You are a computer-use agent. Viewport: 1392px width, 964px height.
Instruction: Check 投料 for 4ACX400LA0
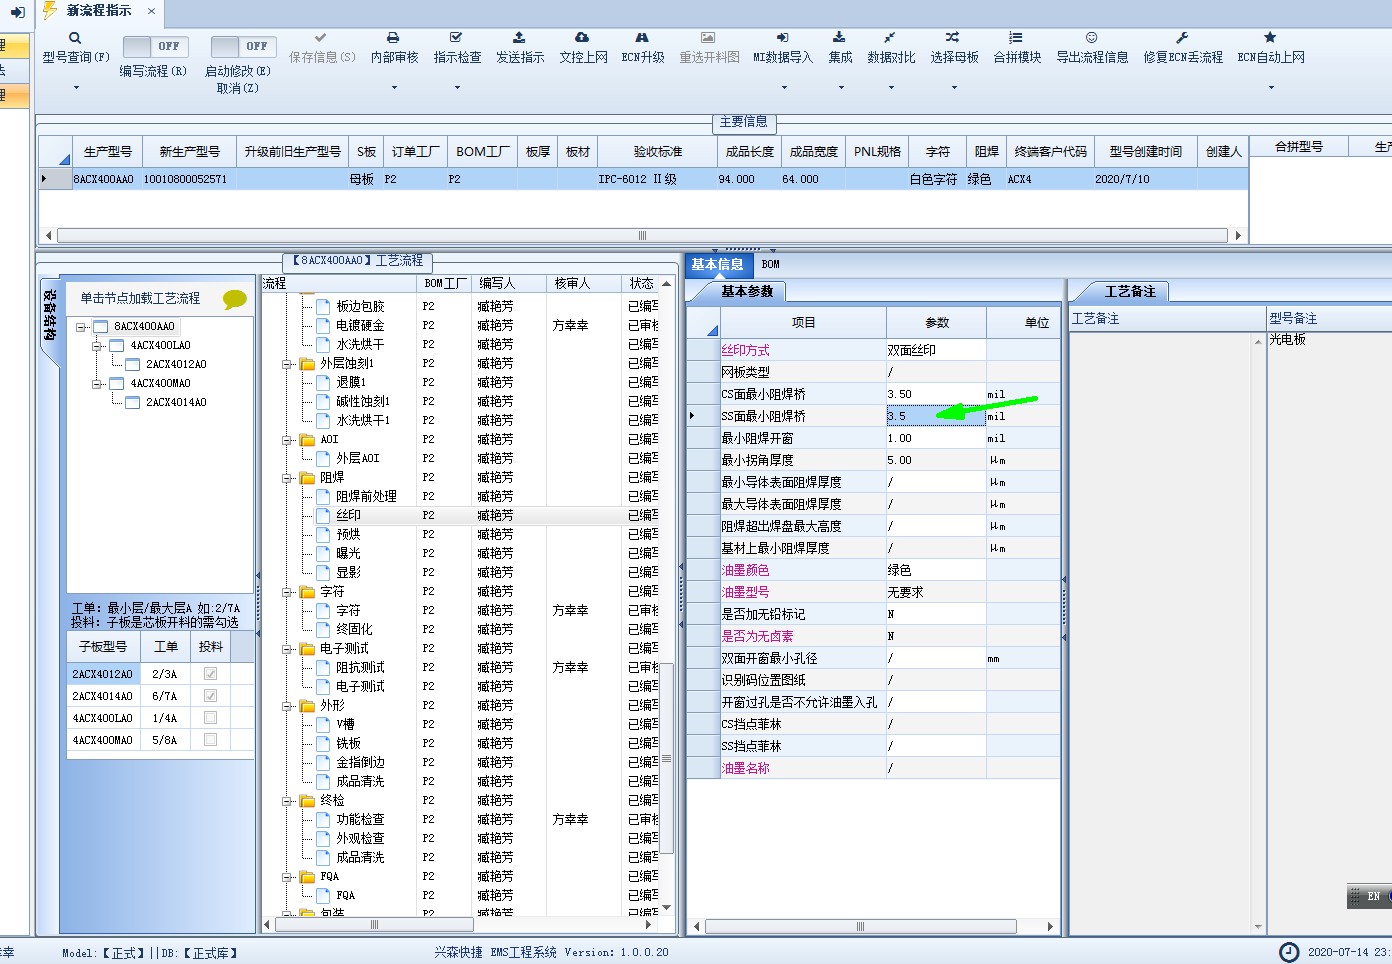pyautogui.click(x=210, y=718)
